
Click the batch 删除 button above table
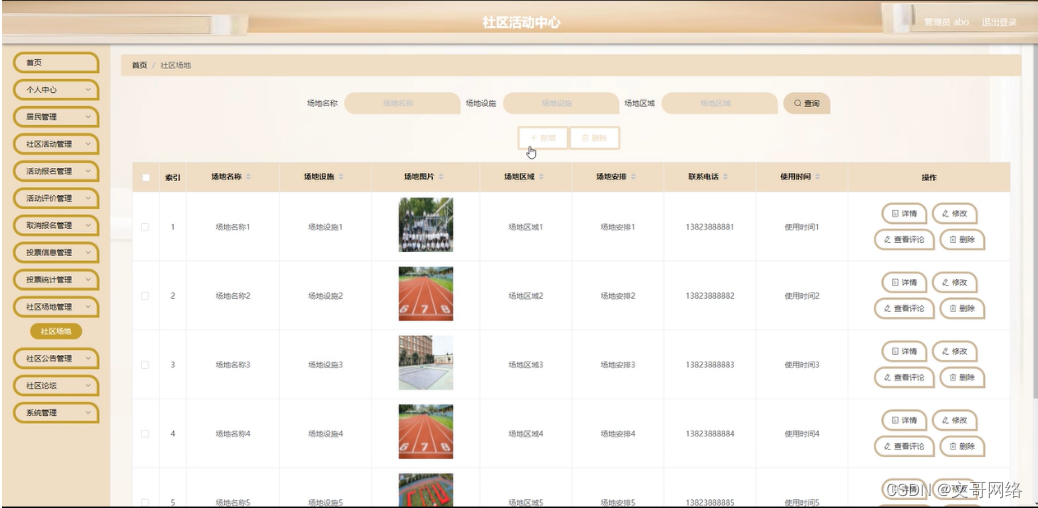pyautogui.click(x=594, y=138)
